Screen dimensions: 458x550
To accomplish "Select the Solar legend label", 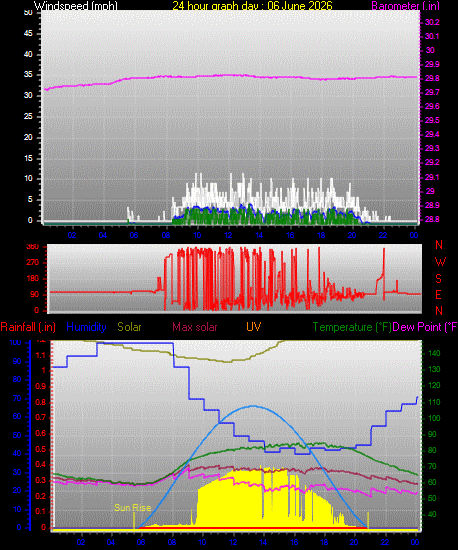I will [x=129, y=327].
